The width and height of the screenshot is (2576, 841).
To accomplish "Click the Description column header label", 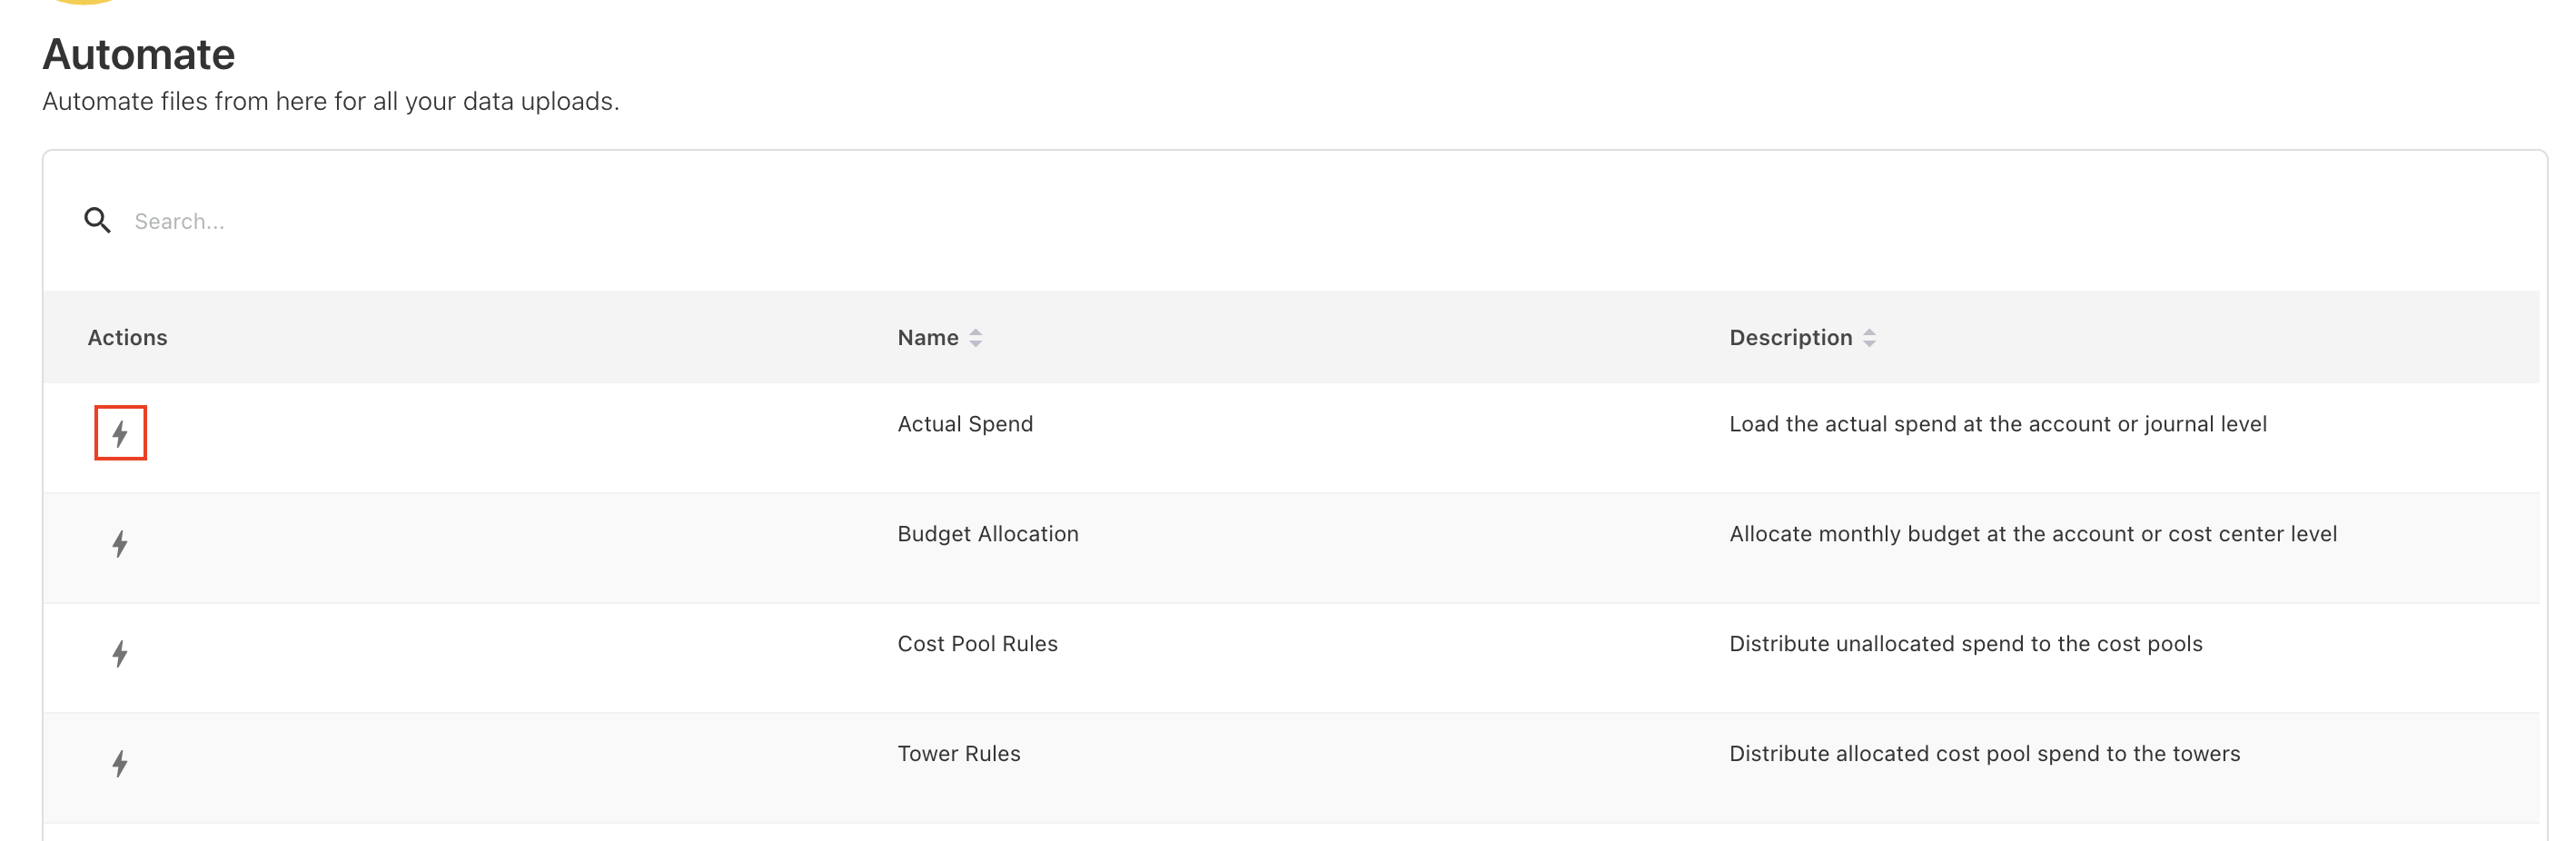I will click(1790, 338).
